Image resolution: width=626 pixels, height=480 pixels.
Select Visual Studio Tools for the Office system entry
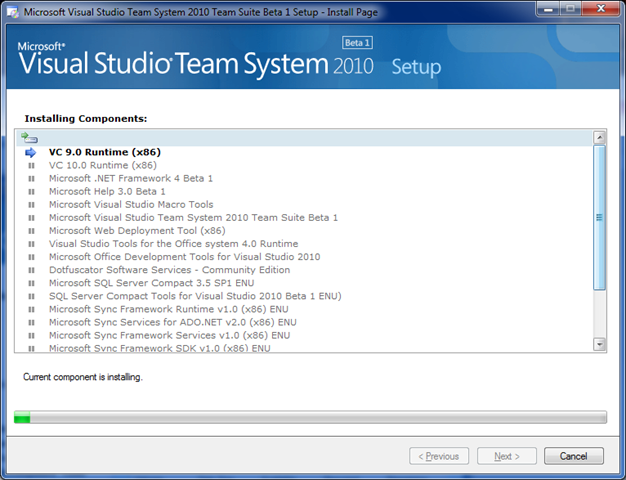coord(173,244)
